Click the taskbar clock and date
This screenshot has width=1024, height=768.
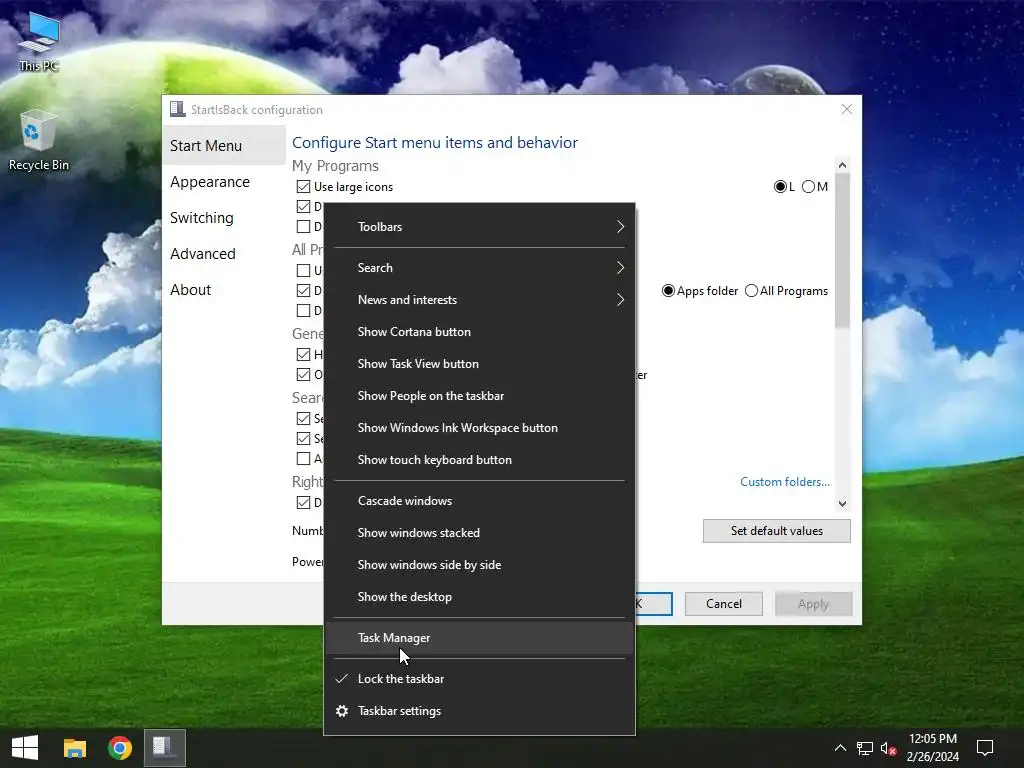(x=933, y=748)
